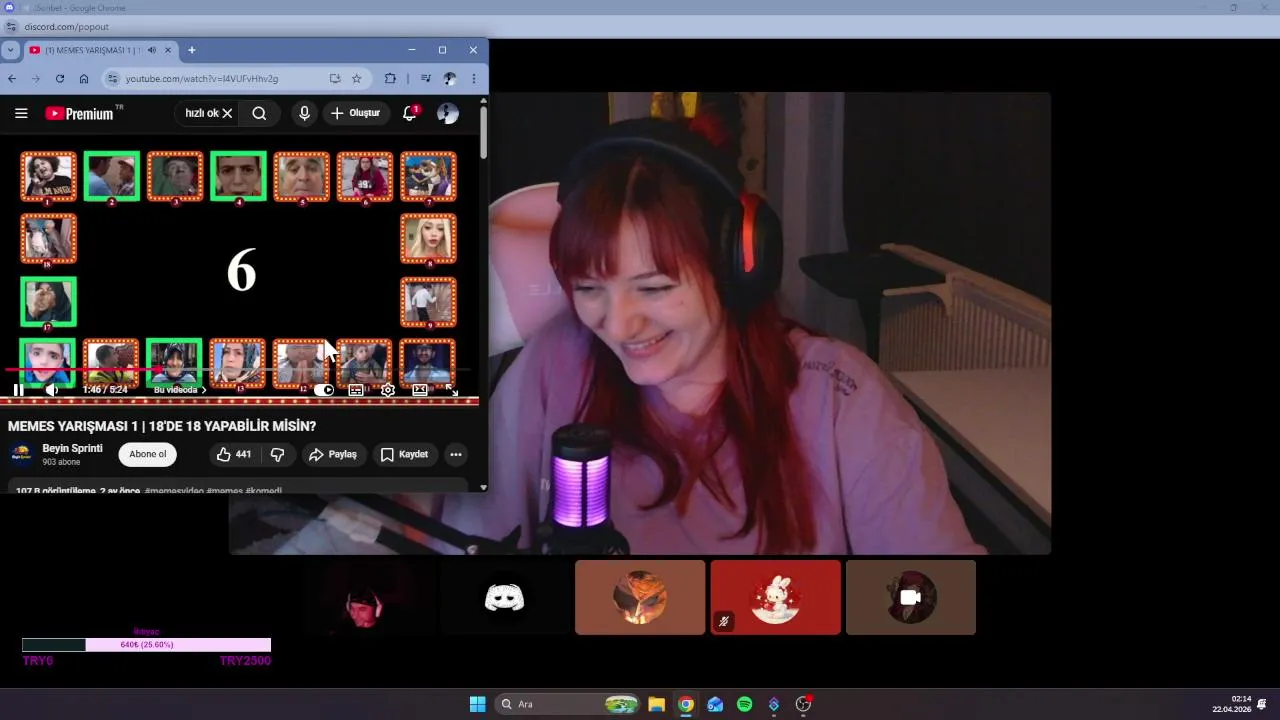Switch to theater mode

point(420,390)
